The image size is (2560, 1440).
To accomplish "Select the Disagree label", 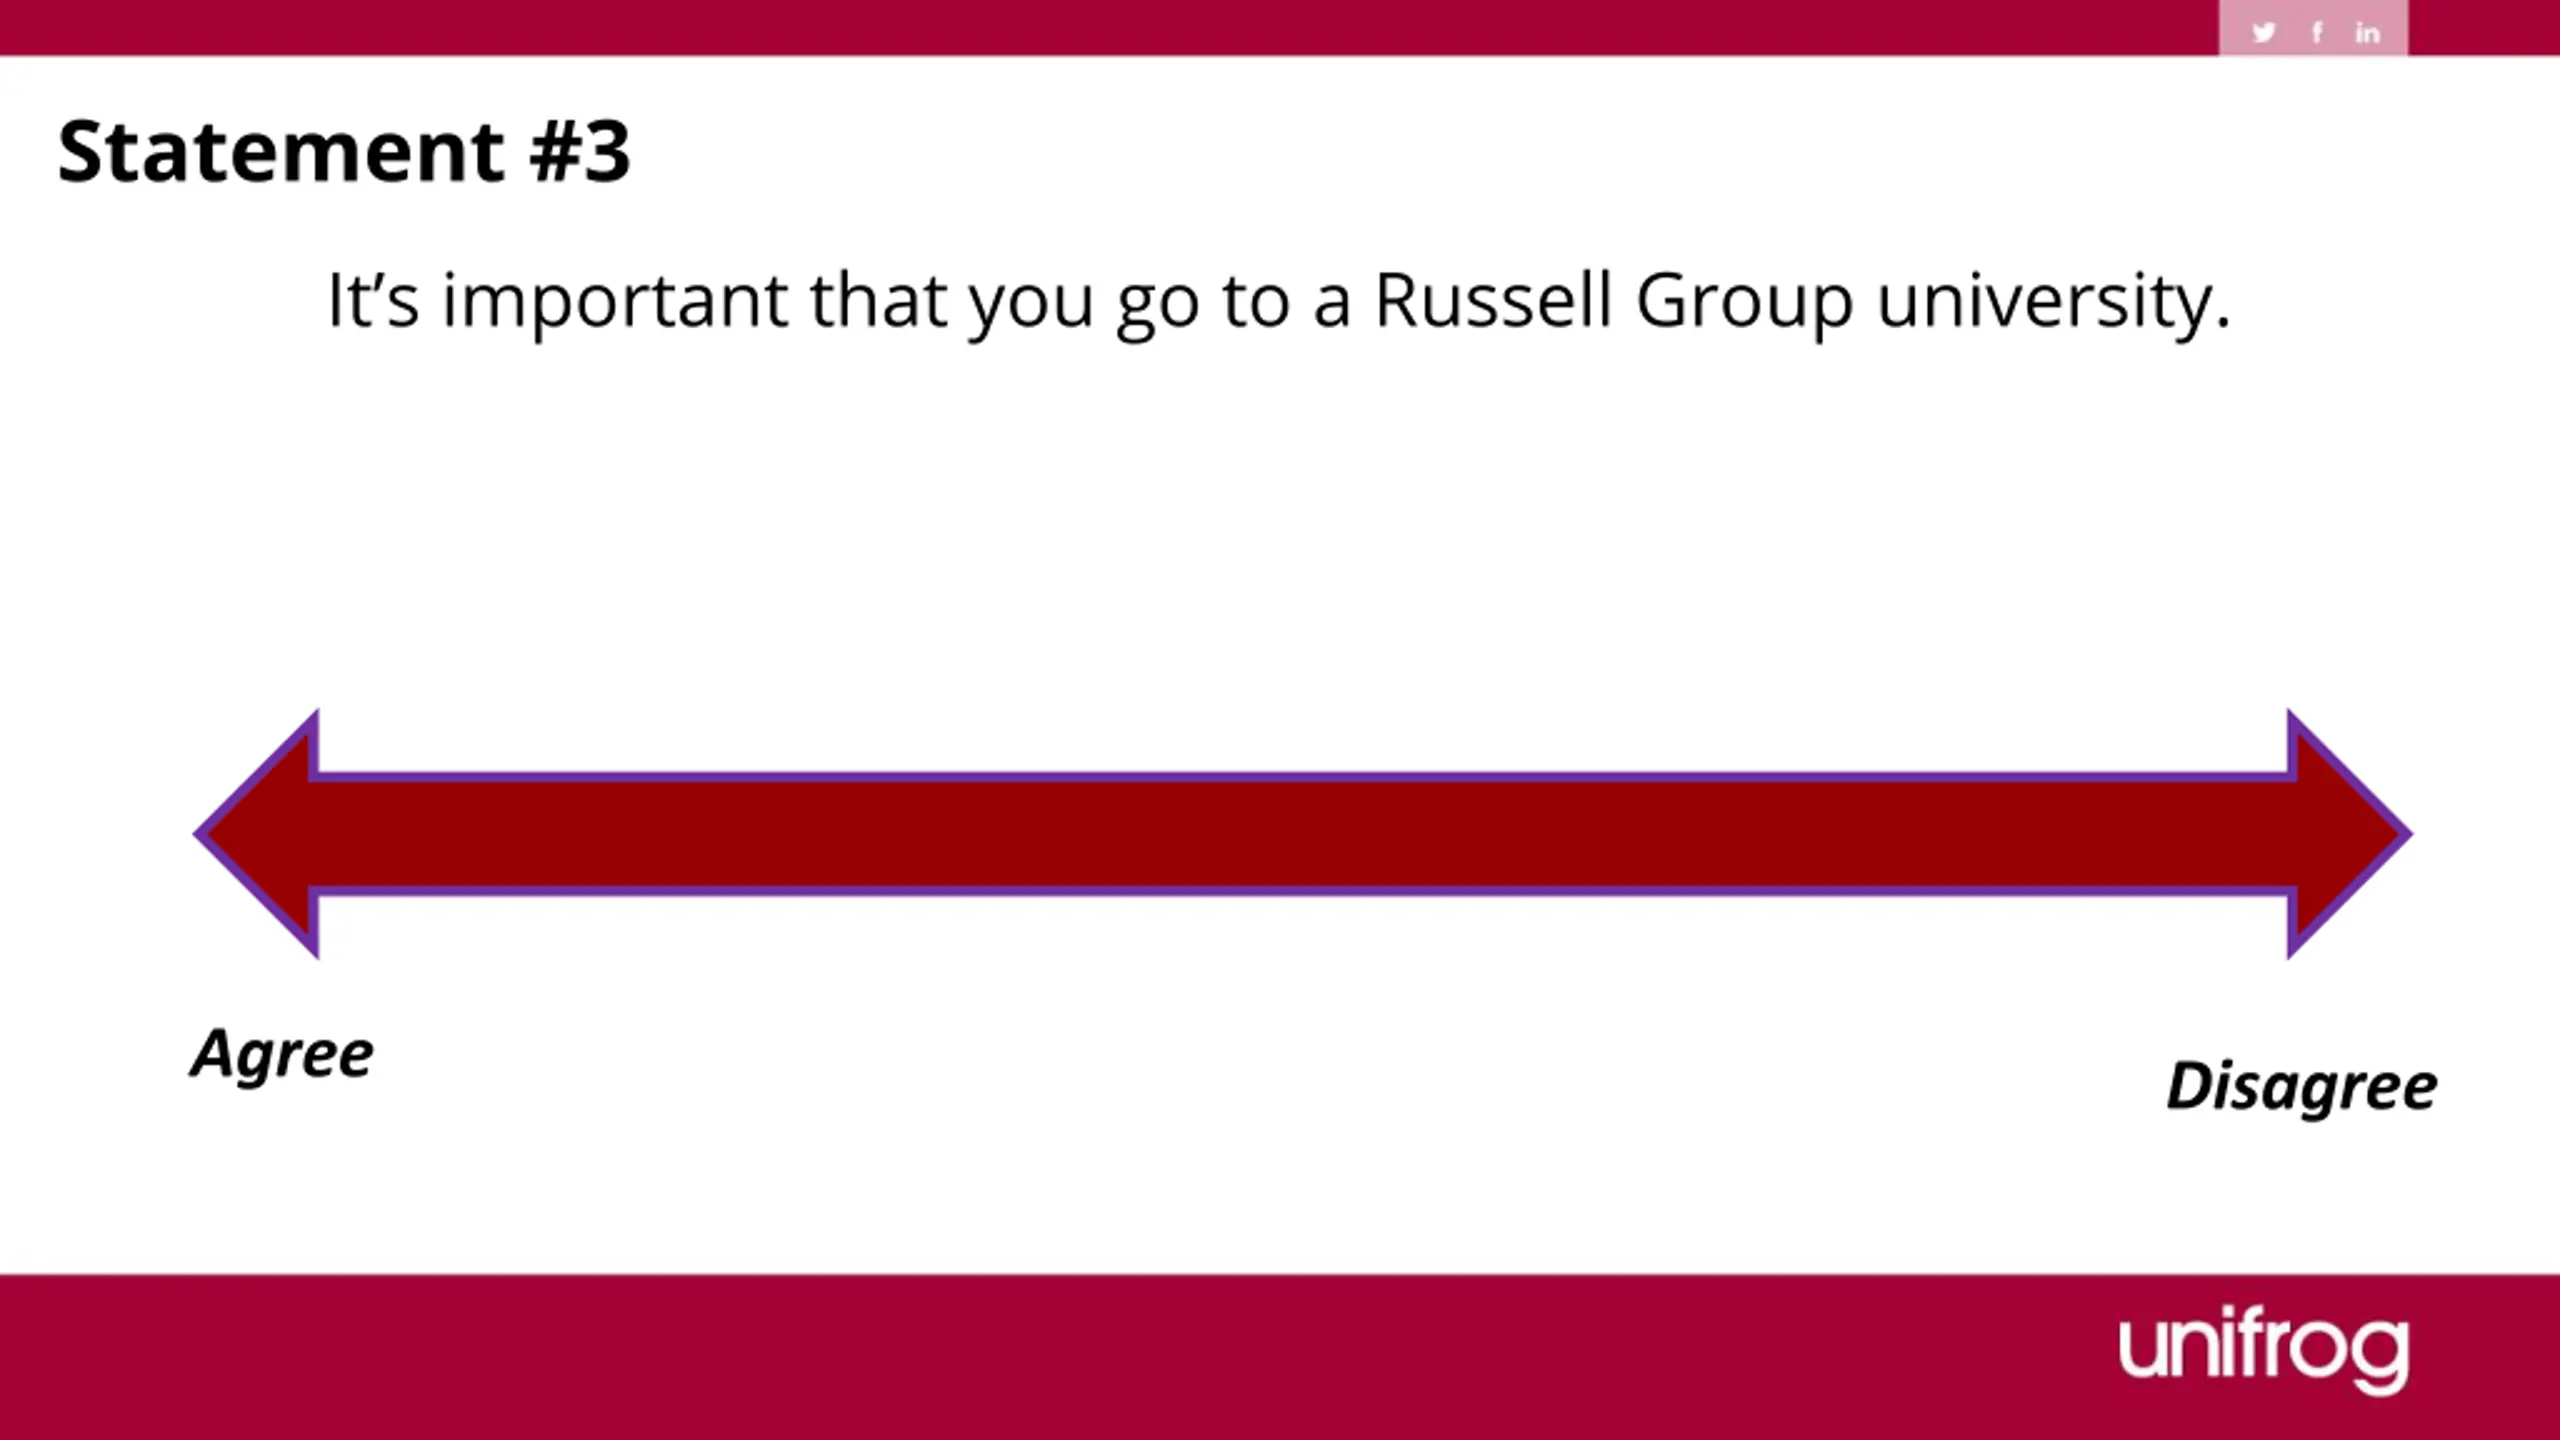I will coord(2302,1088).
